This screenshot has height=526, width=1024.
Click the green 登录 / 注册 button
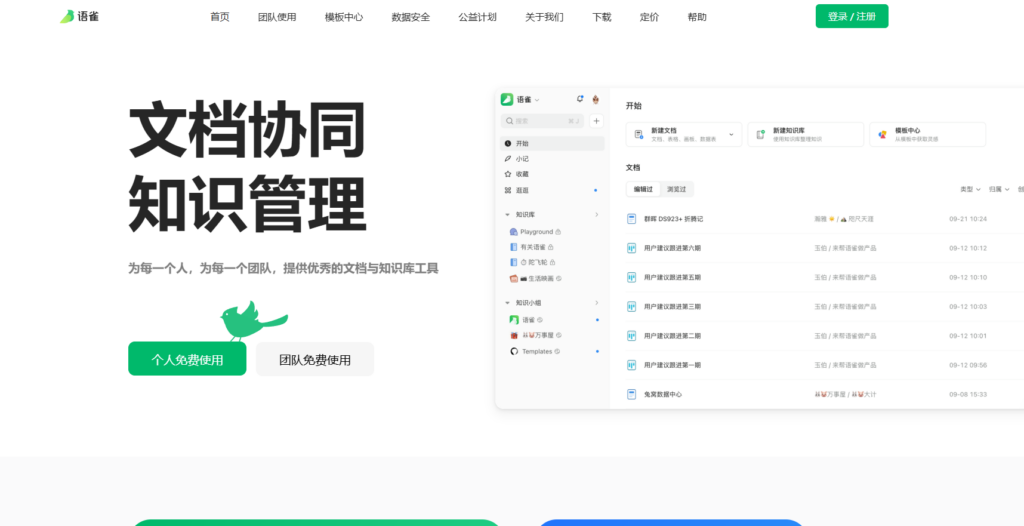click(x=852, y=16)
